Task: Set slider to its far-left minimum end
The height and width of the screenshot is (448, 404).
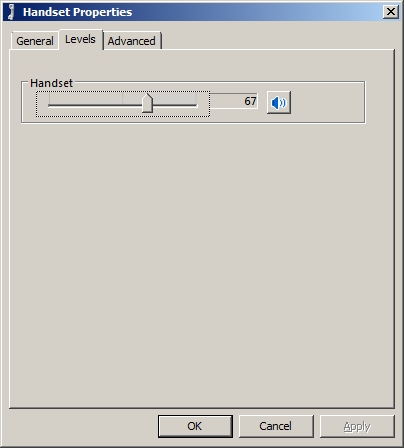Action: point(49,106)
